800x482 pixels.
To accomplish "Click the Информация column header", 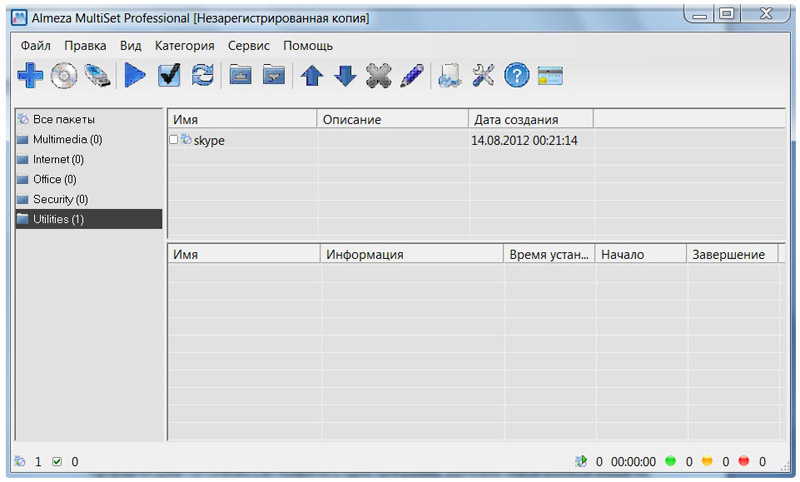I will pyautogui.click(x=412, y=254).
